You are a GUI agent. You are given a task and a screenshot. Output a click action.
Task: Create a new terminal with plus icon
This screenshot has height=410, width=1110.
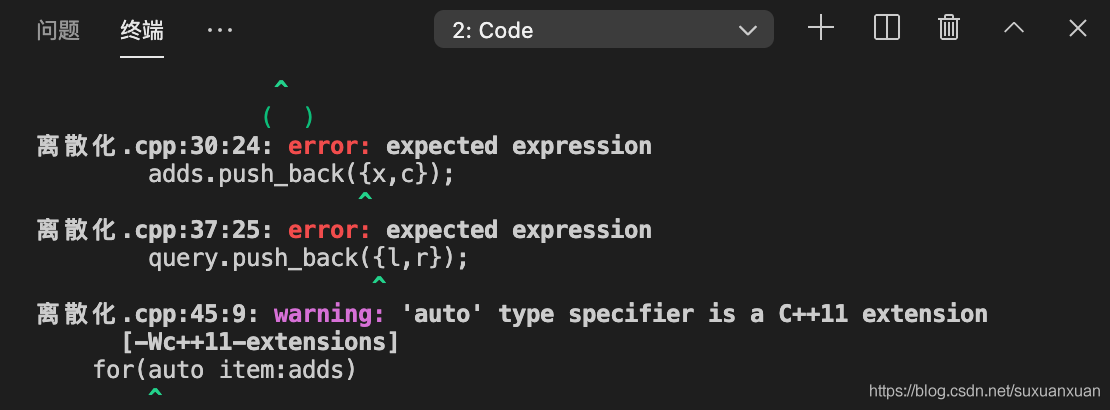821,29
